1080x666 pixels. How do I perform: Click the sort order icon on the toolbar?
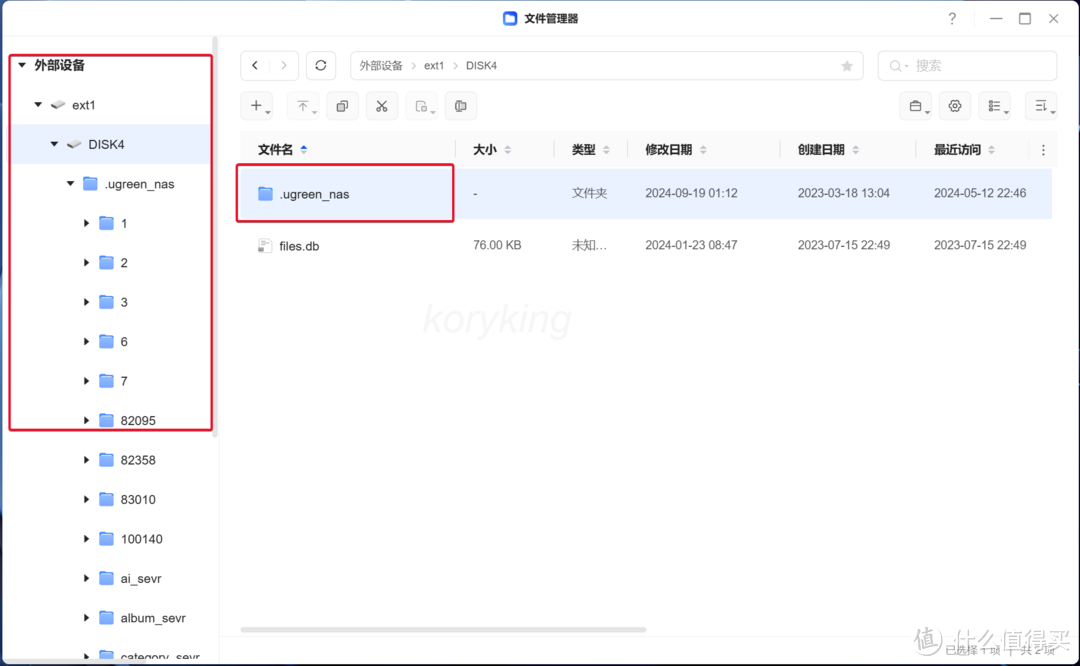tap(1041, 105)
